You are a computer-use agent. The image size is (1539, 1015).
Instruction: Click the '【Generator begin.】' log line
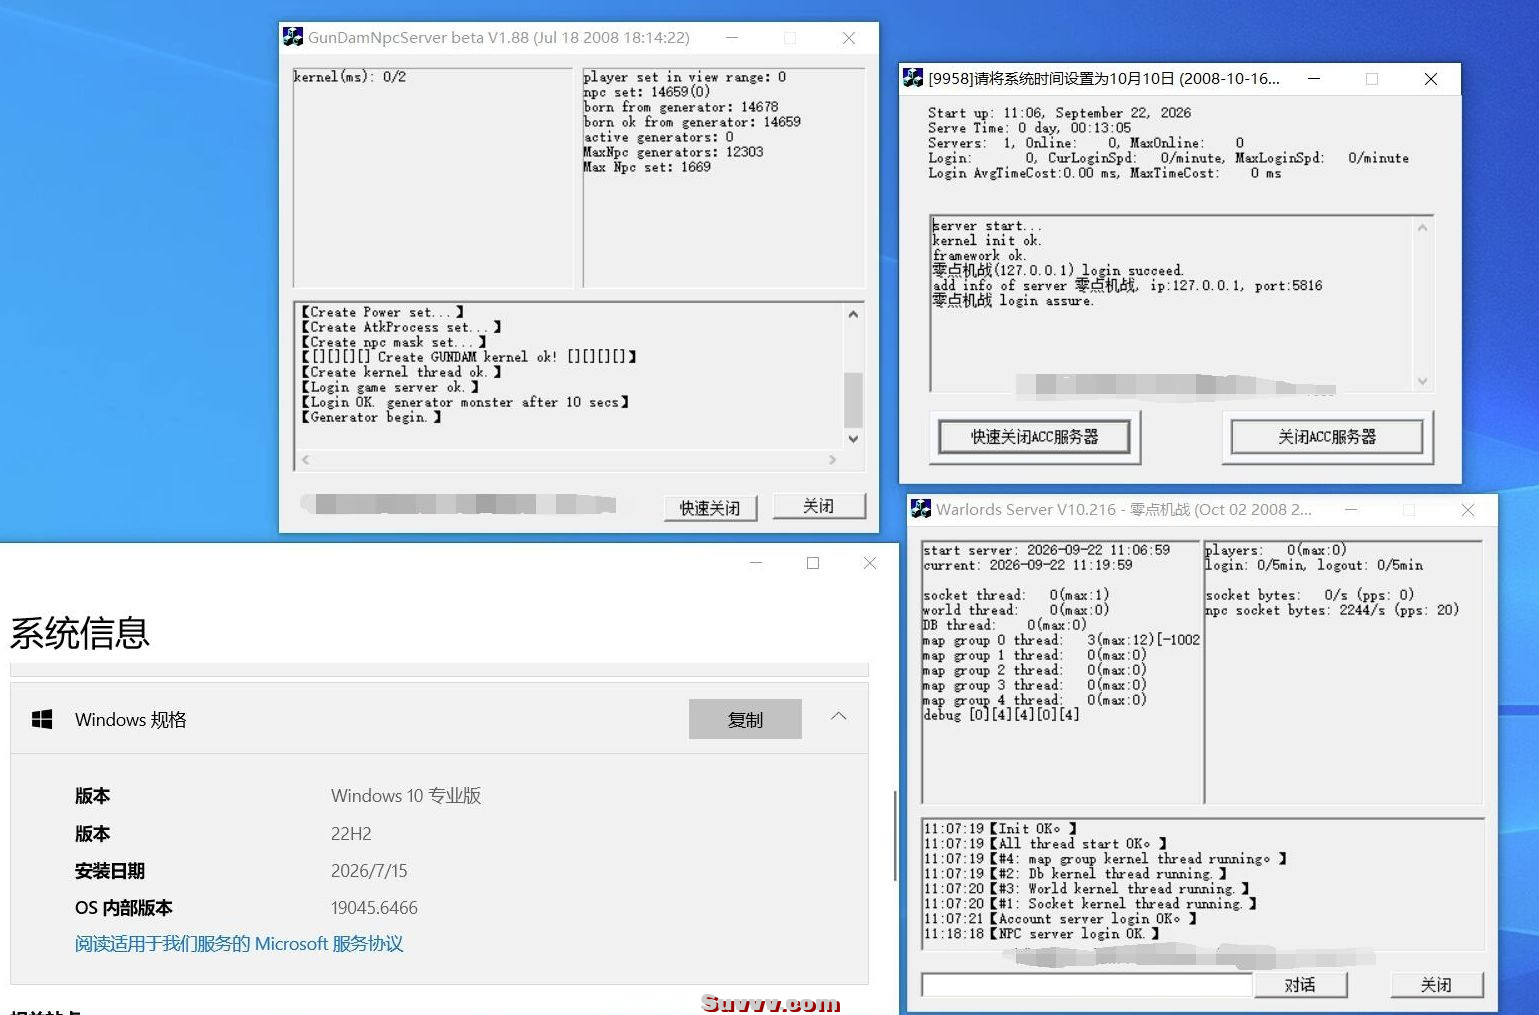pos(371,417)
